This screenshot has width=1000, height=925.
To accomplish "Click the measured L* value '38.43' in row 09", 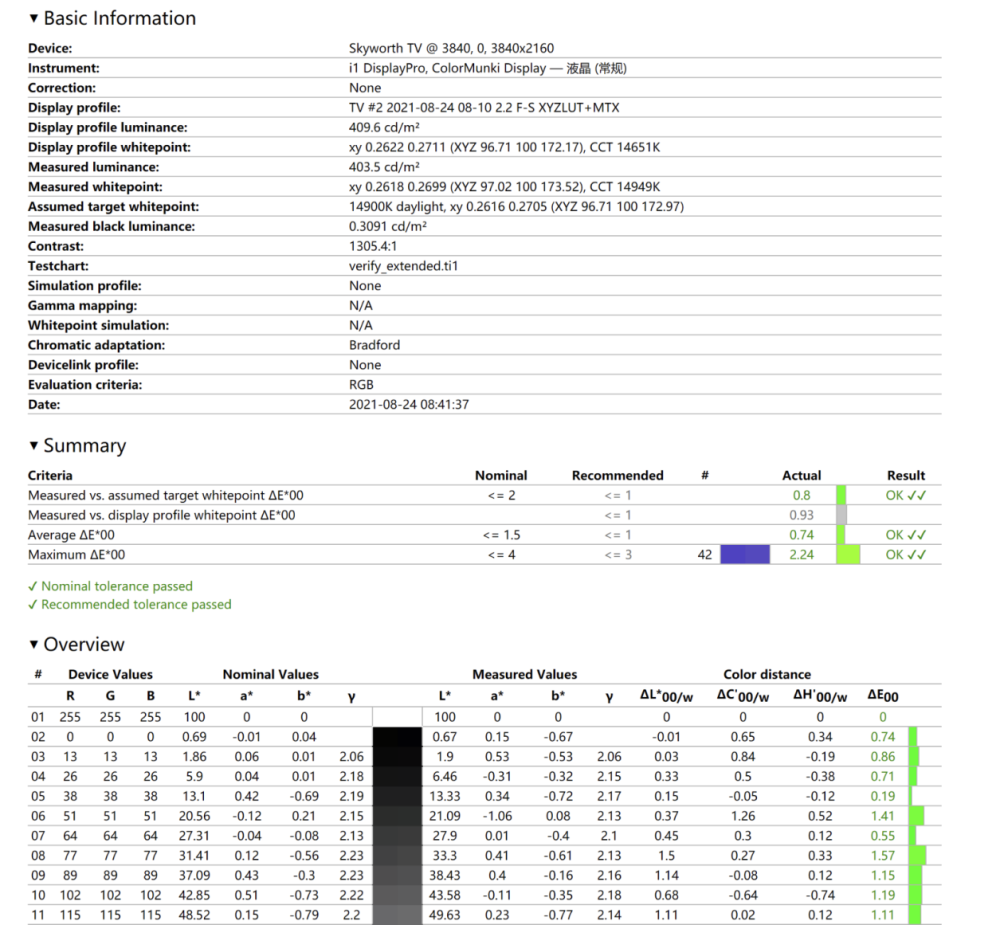I will 445,875.
